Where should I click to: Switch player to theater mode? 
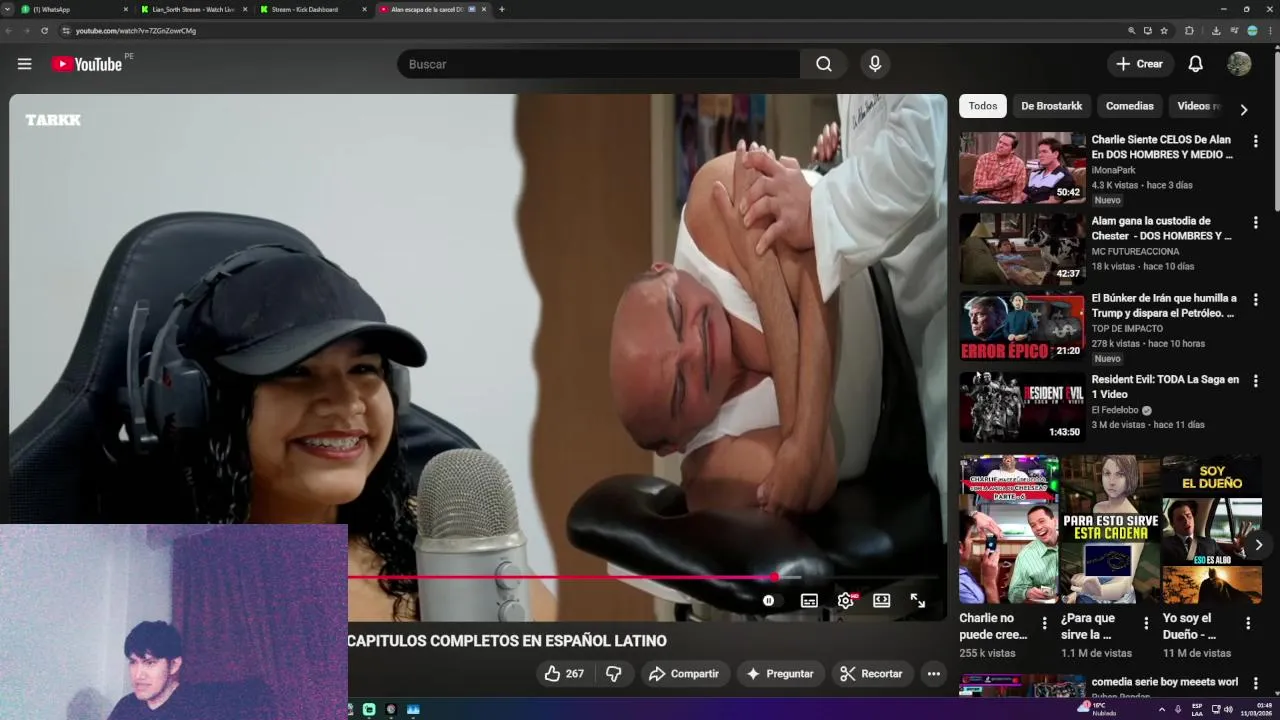881,601
